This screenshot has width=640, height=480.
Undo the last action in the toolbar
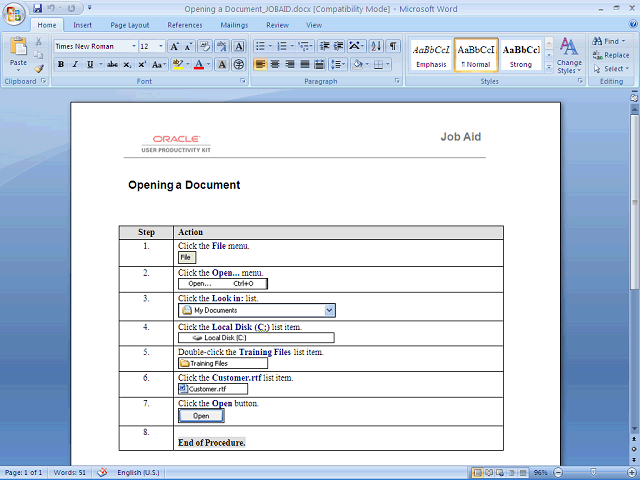tap(51, 8)
